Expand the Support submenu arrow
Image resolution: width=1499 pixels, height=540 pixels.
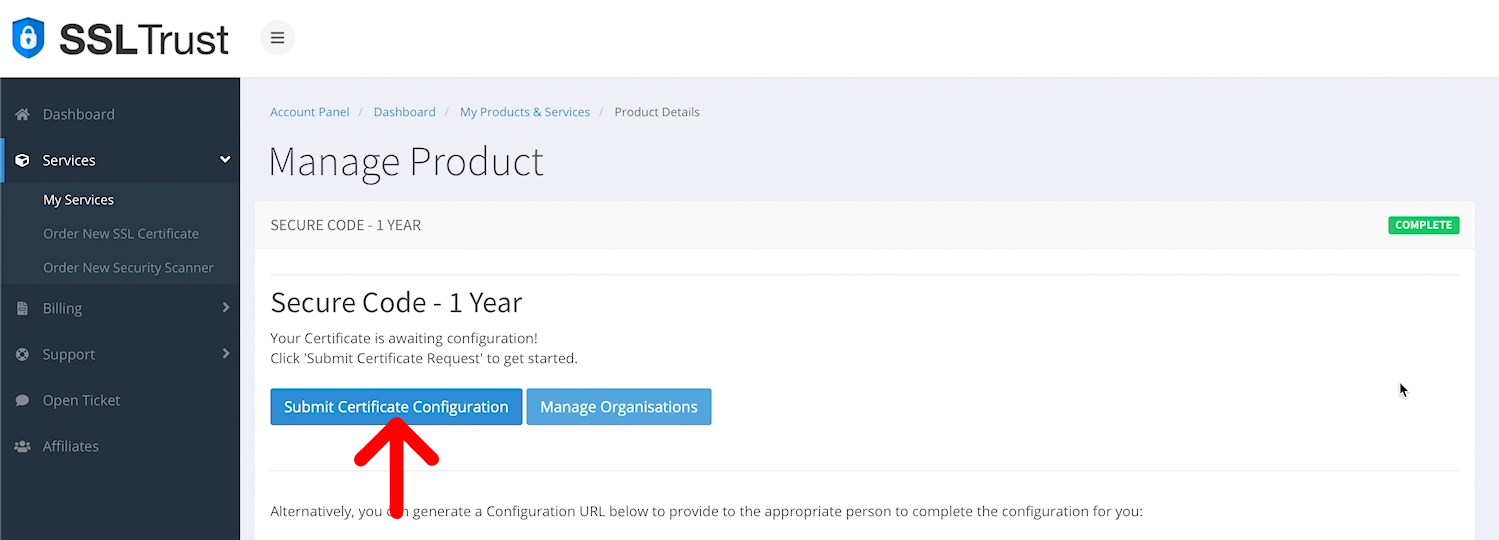[225, 354]
